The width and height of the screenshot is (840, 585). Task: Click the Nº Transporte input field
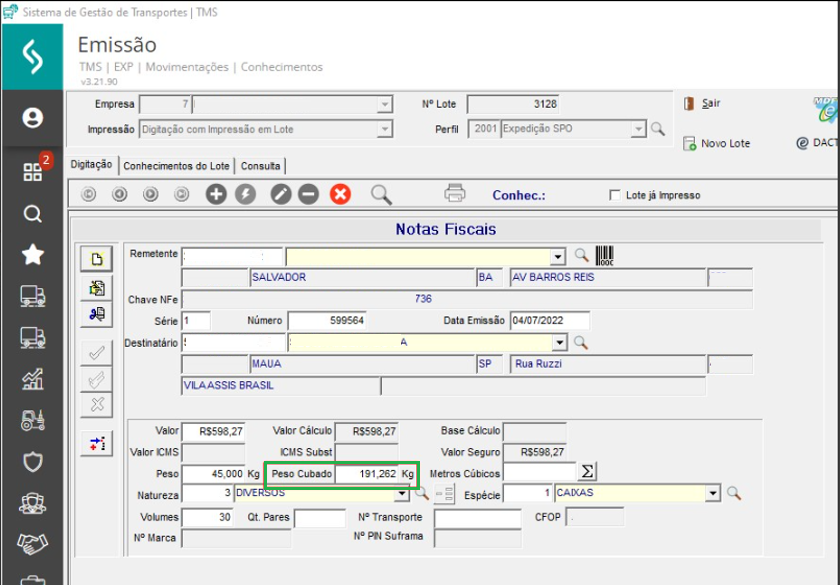coord(477,518)
